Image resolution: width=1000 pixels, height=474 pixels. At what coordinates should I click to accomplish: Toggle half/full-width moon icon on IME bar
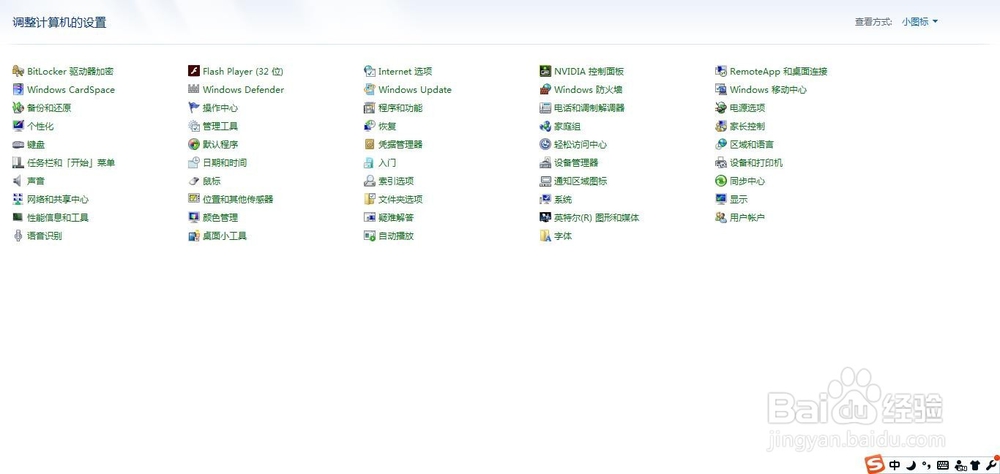tap(911, 465)
